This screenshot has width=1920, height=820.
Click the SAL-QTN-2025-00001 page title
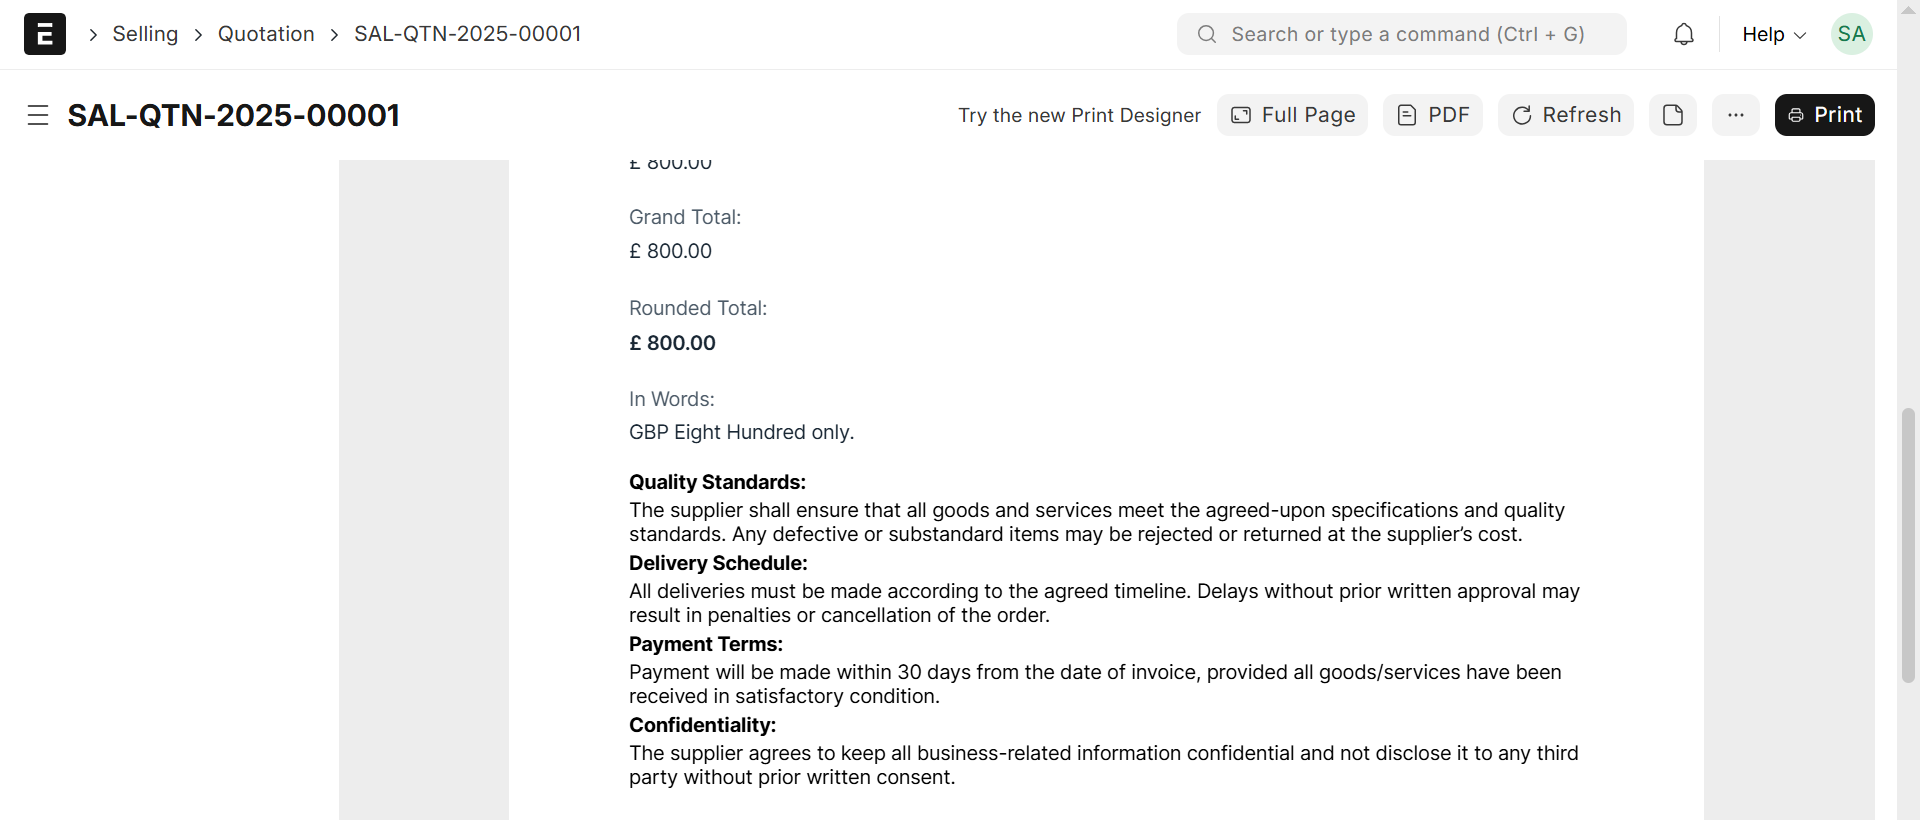(x=234, y=115)
